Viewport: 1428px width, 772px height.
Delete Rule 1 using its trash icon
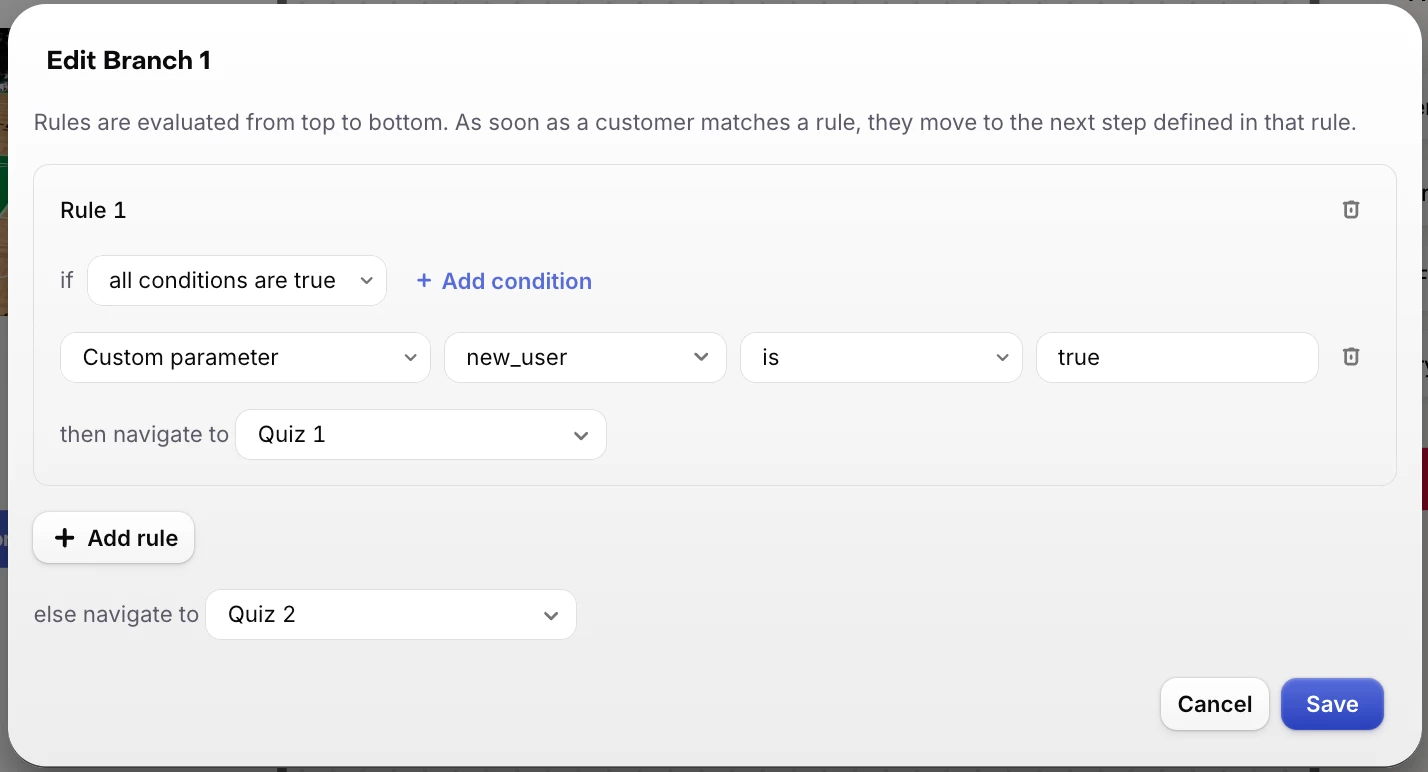1351,210
